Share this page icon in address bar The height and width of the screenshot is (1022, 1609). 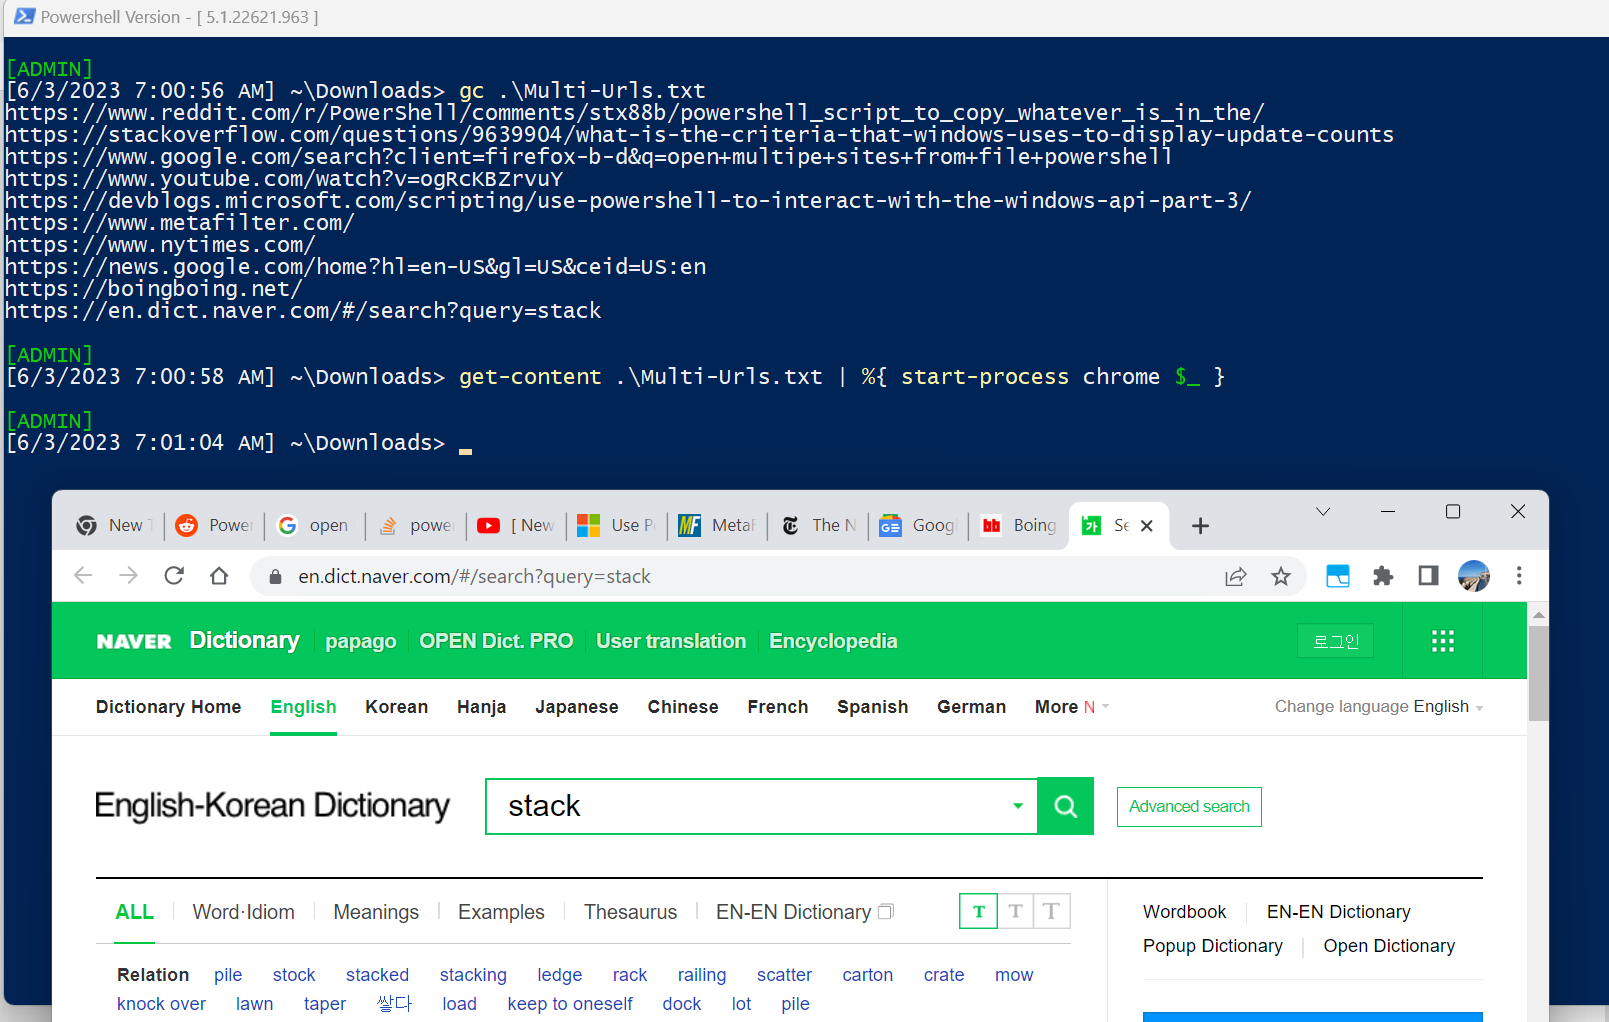(1236, 576)
